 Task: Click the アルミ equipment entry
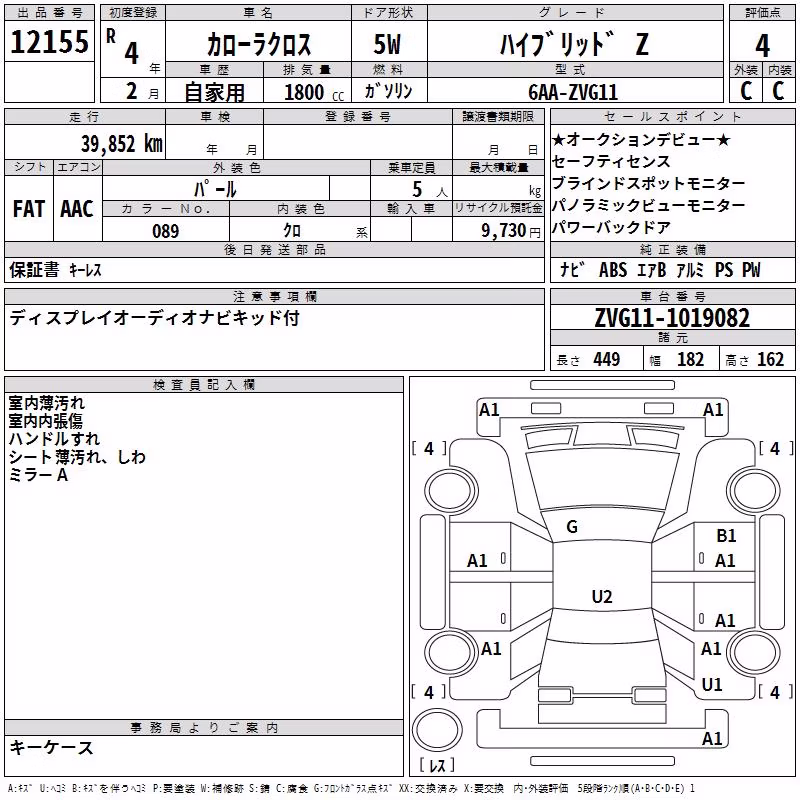click(690, 270)
